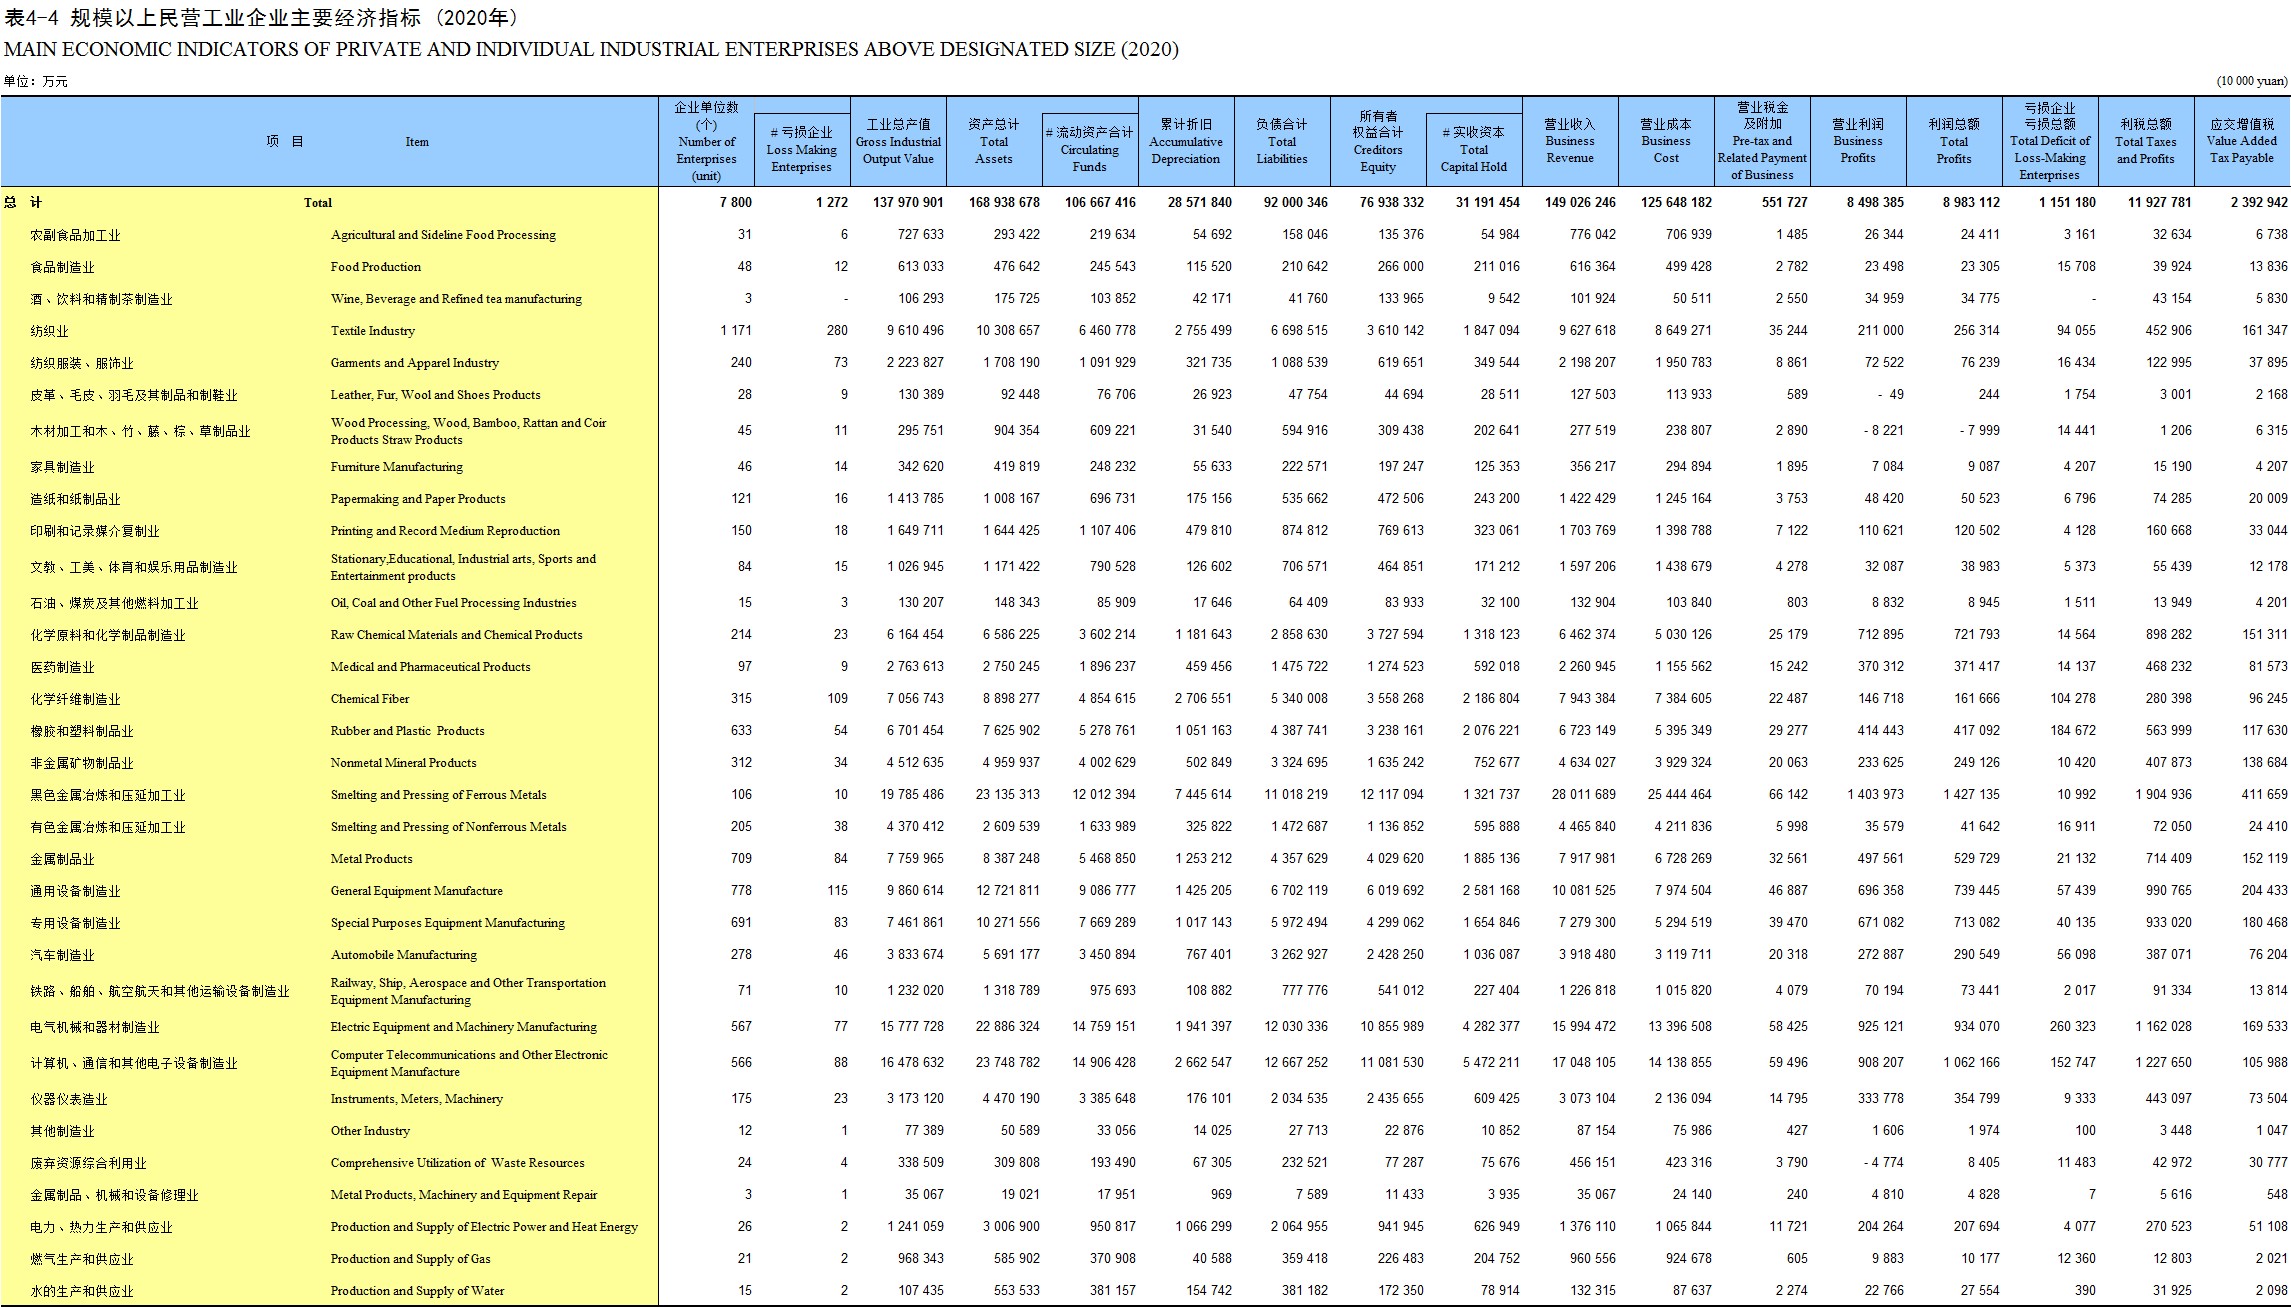The height and width of the screenshot is (1307, 2291).
Task: Select Total row enterprise count 7 800
Action: 735,202
